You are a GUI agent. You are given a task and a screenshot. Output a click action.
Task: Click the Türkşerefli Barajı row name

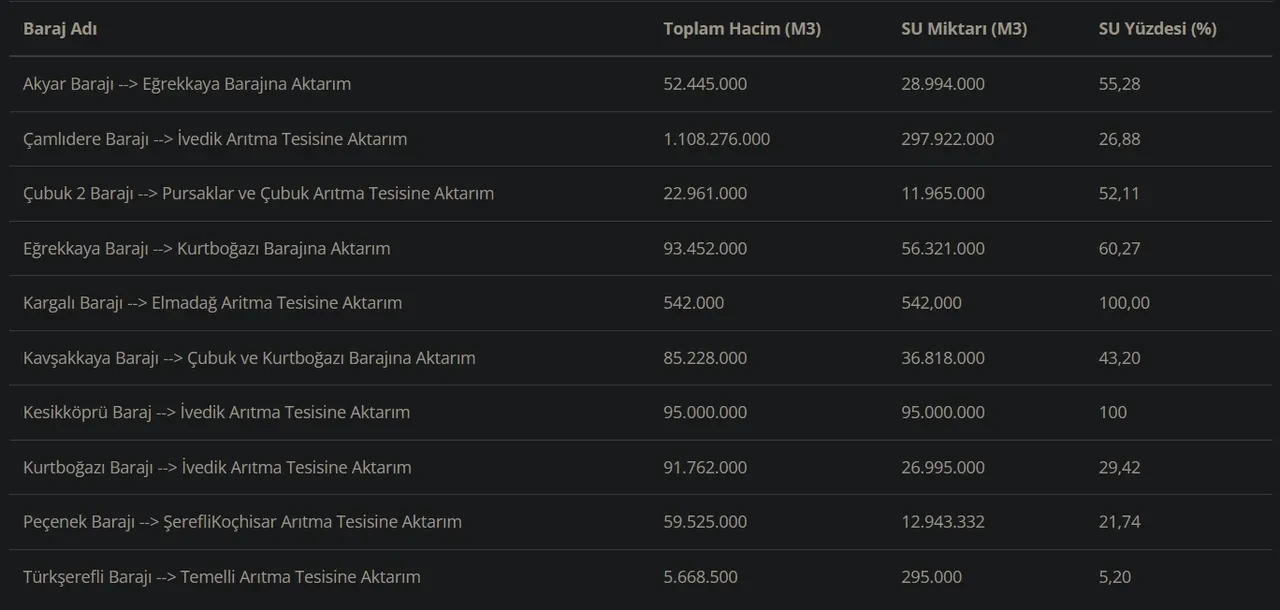[x=221, y=577]
